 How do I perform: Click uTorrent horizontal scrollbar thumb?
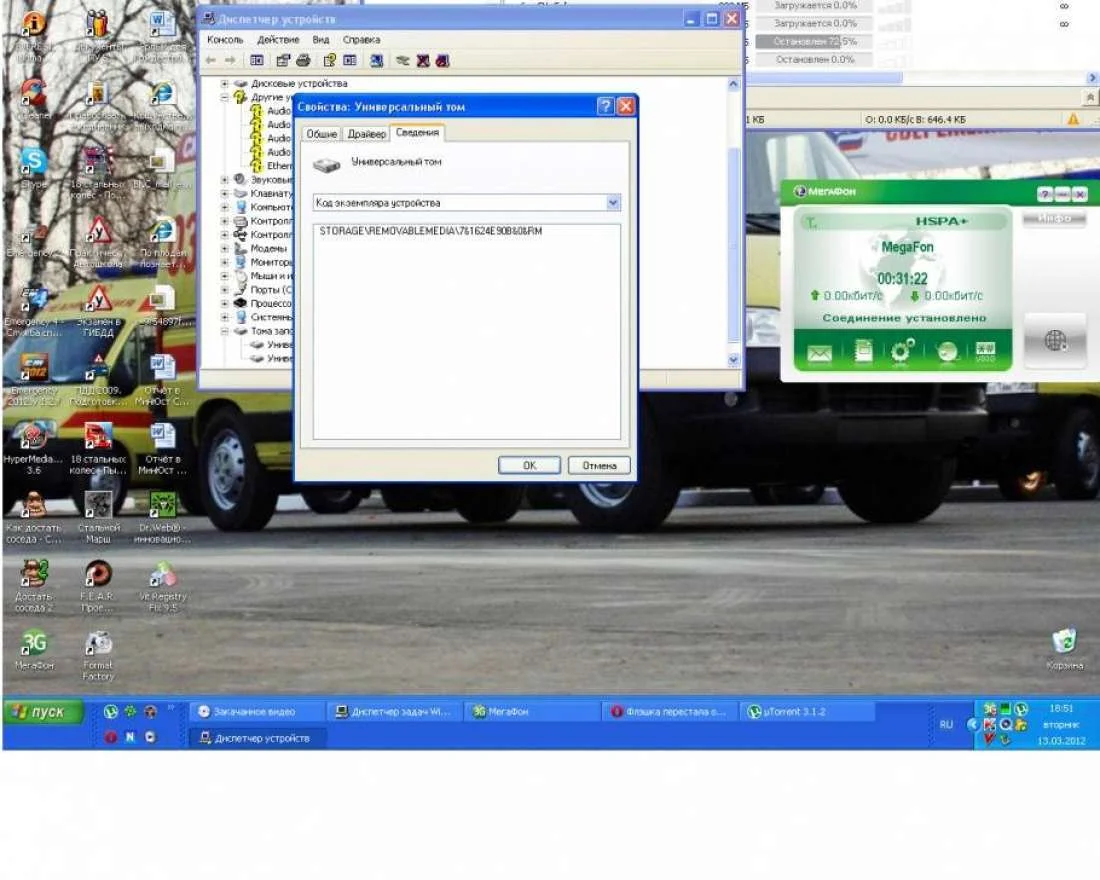tap(824, 78)
